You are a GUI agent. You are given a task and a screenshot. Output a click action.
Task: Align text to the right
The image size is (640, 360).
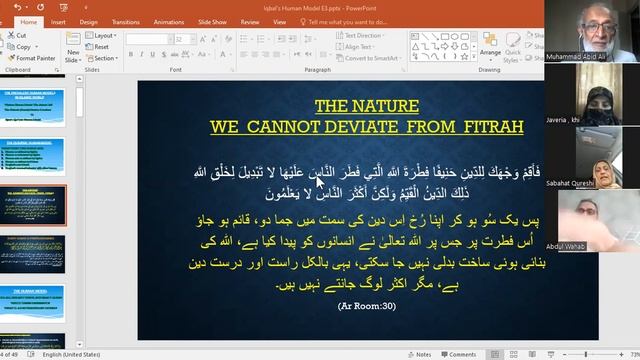(x=265, y=54)
